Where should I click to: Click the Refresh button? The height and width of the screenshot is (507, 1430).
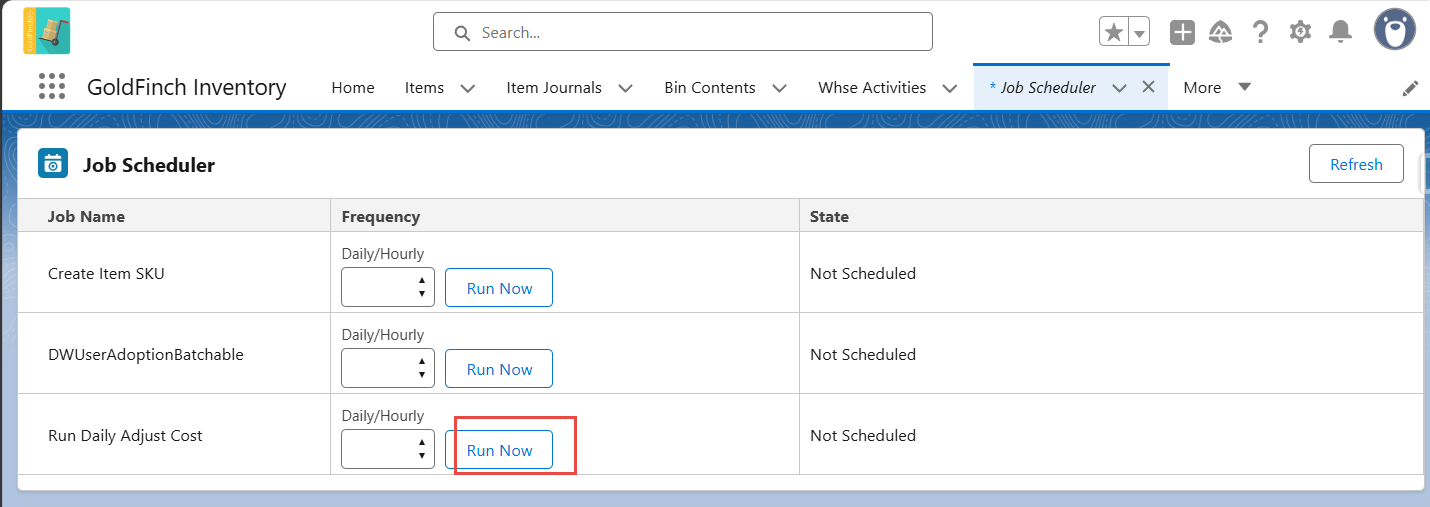click(1356, 164)
